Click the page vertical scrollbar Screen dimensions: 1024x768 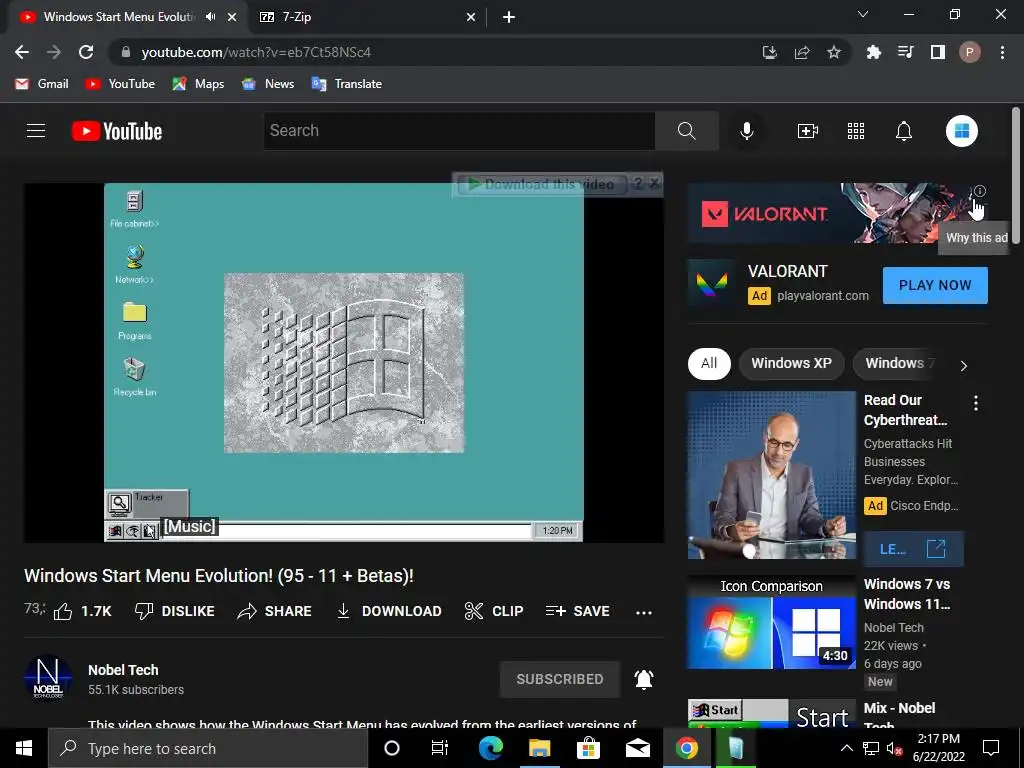(x=1016, y=176)
